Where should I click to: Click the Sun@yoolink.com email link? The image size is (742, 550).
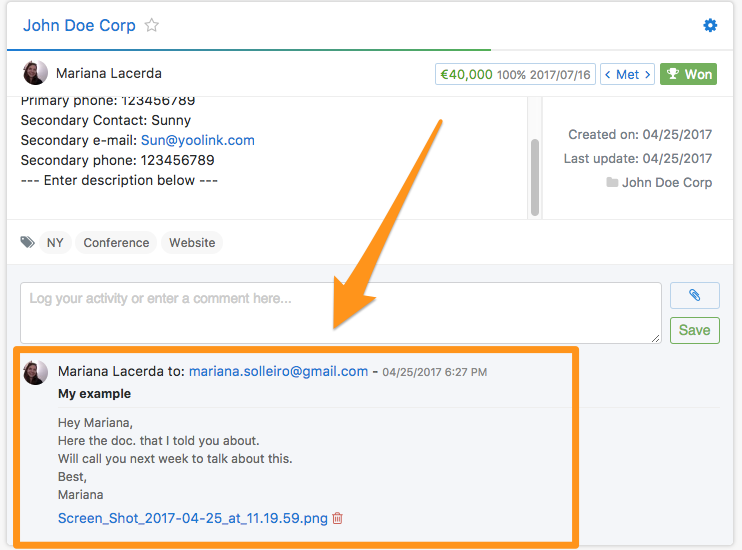[x=197, y=140]
